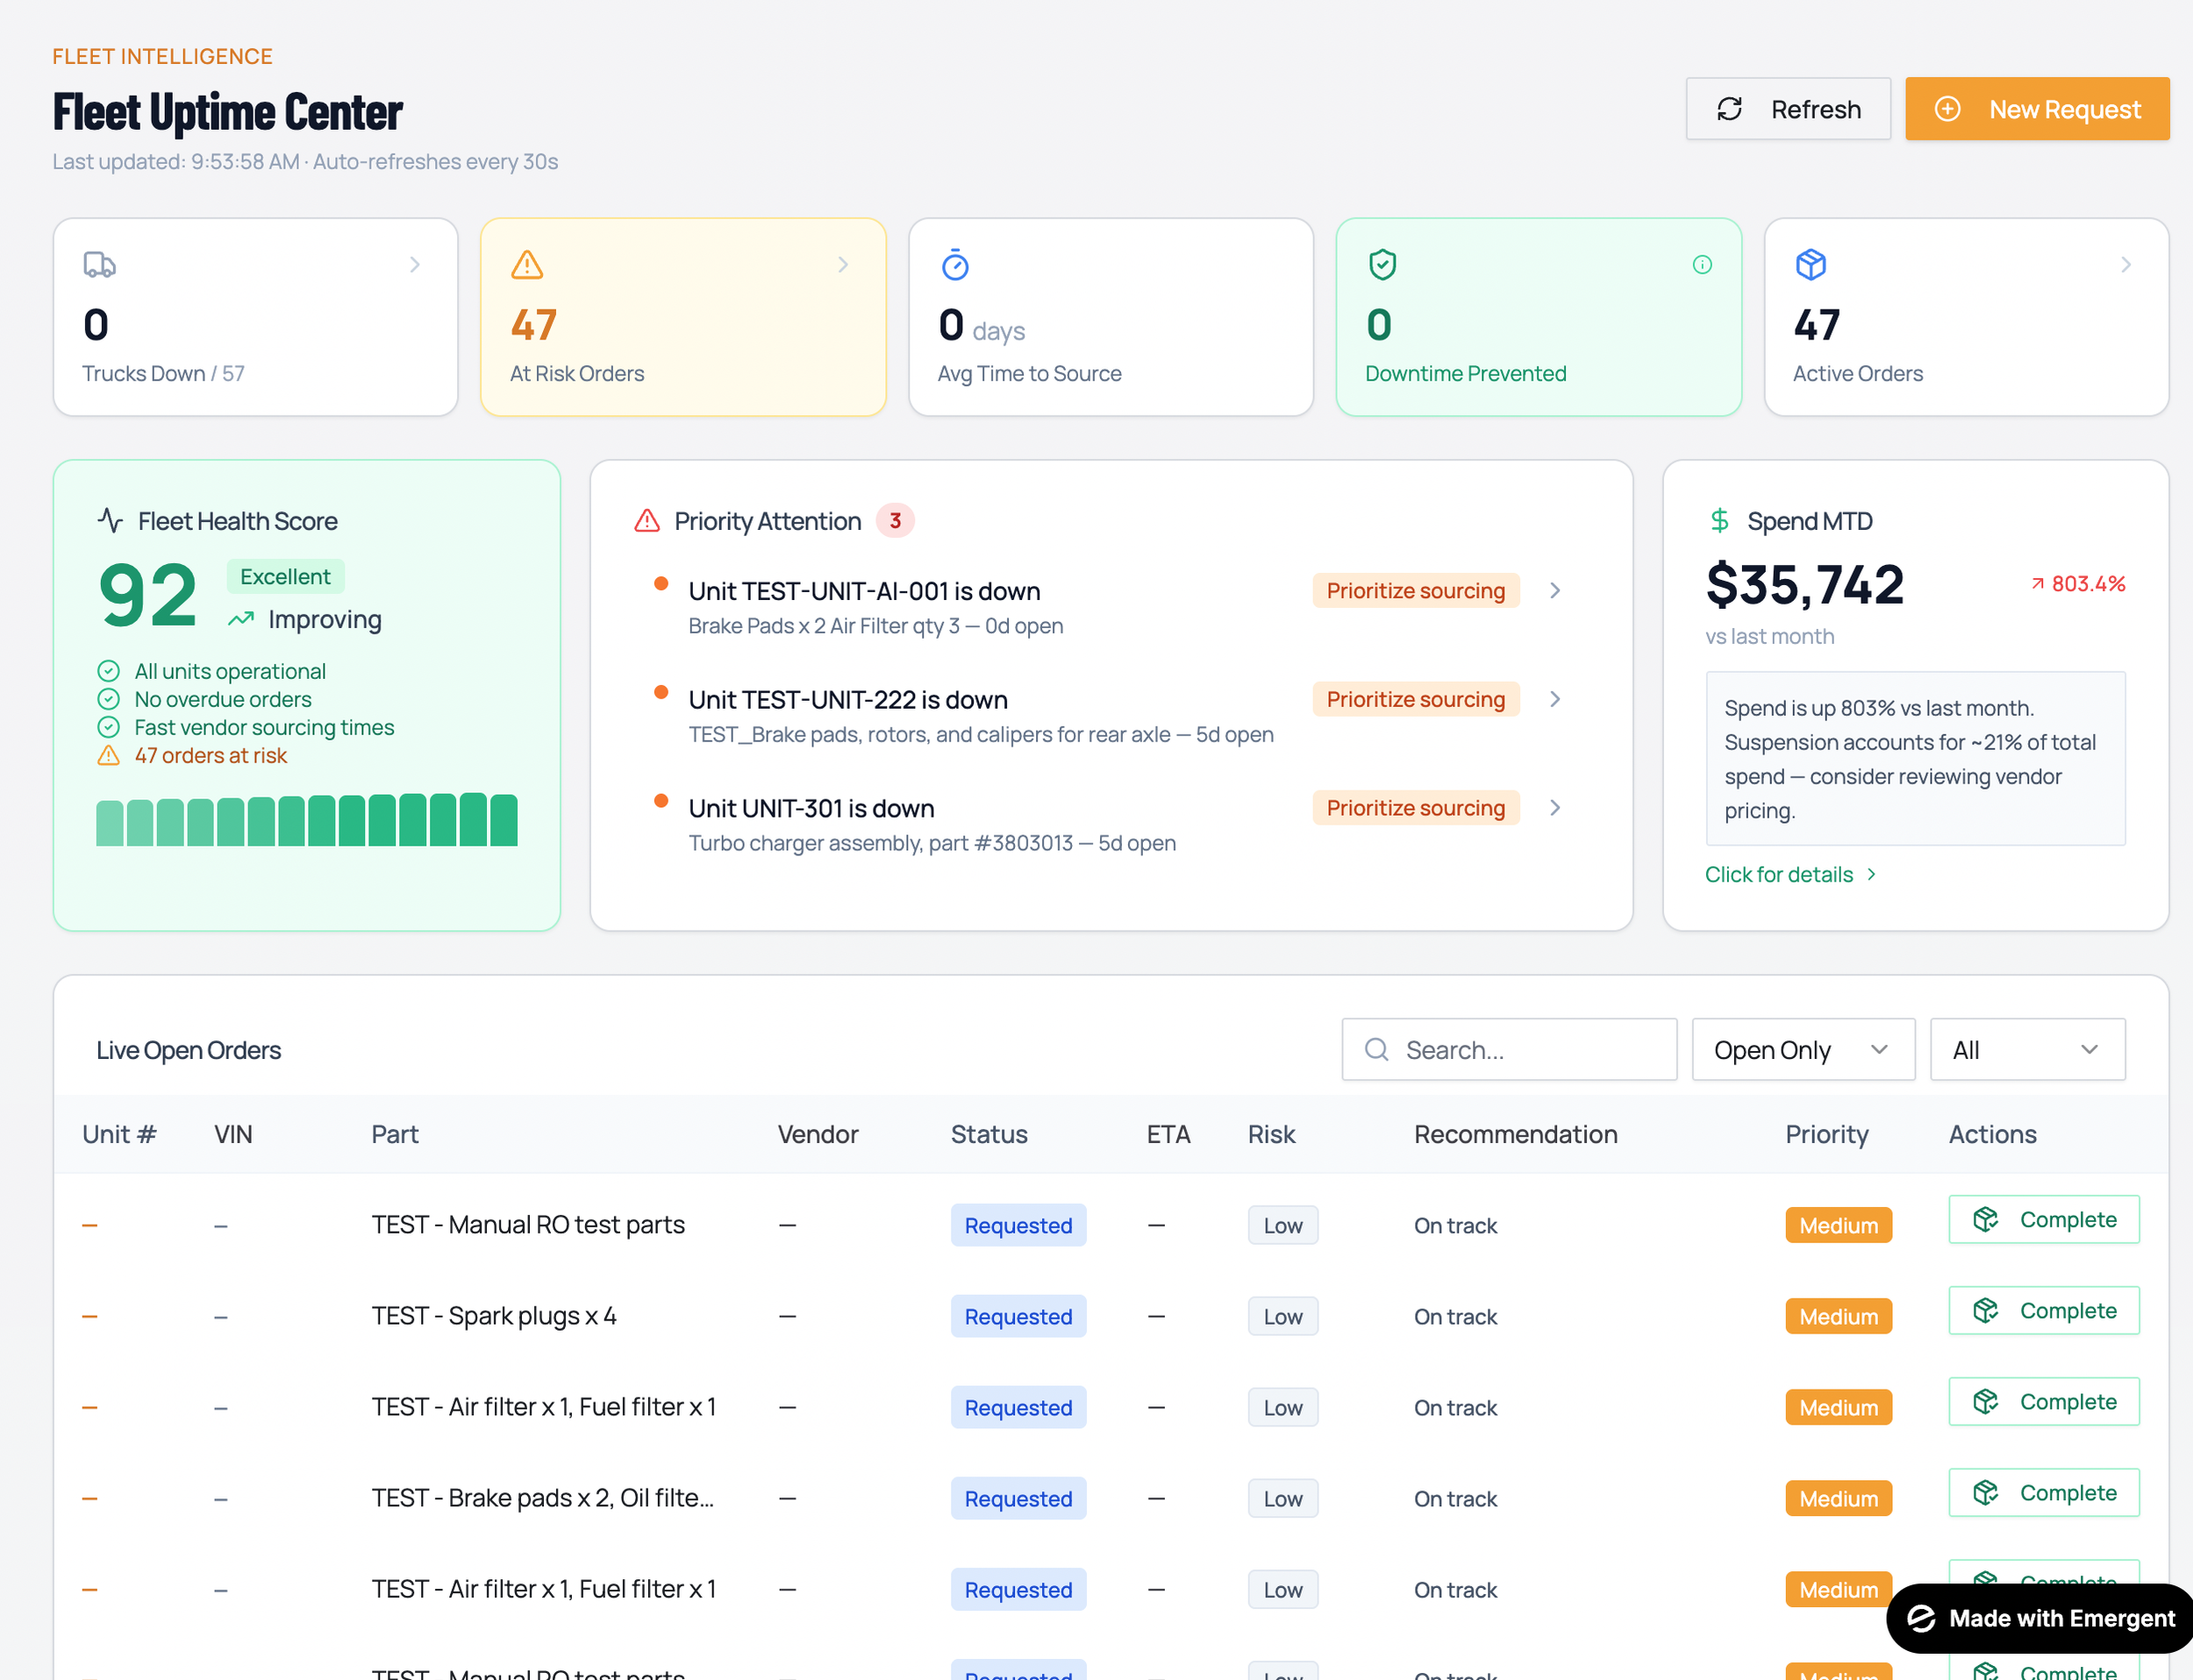Click the stopwatch icon on Avg Time to Source

[x=955, y=265]
